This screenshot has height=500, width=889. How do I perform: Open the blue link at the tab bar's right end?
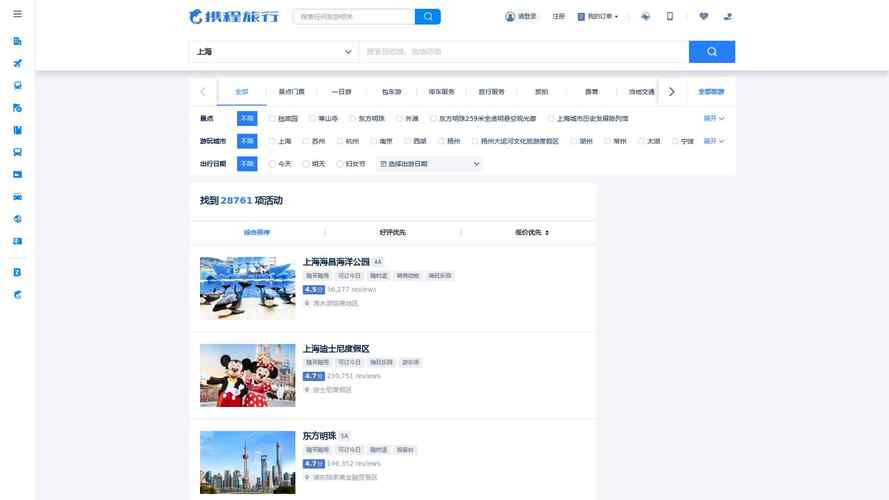point(711,91)
